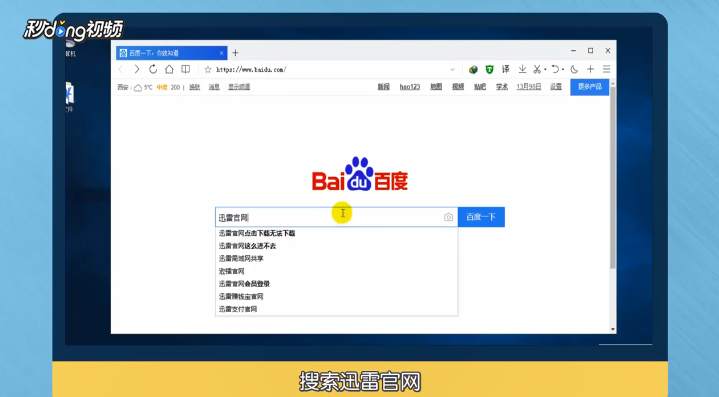Click the scrollbar down arrow

[x=613, y=329]
